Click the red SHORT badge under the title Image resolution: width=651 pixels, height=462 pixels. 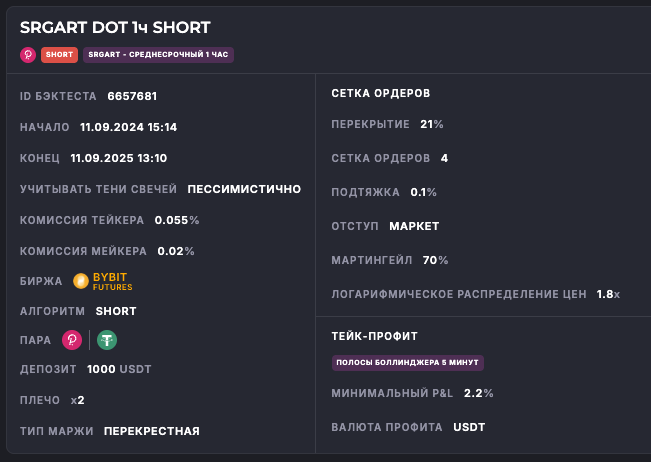(x=59, y=55)
